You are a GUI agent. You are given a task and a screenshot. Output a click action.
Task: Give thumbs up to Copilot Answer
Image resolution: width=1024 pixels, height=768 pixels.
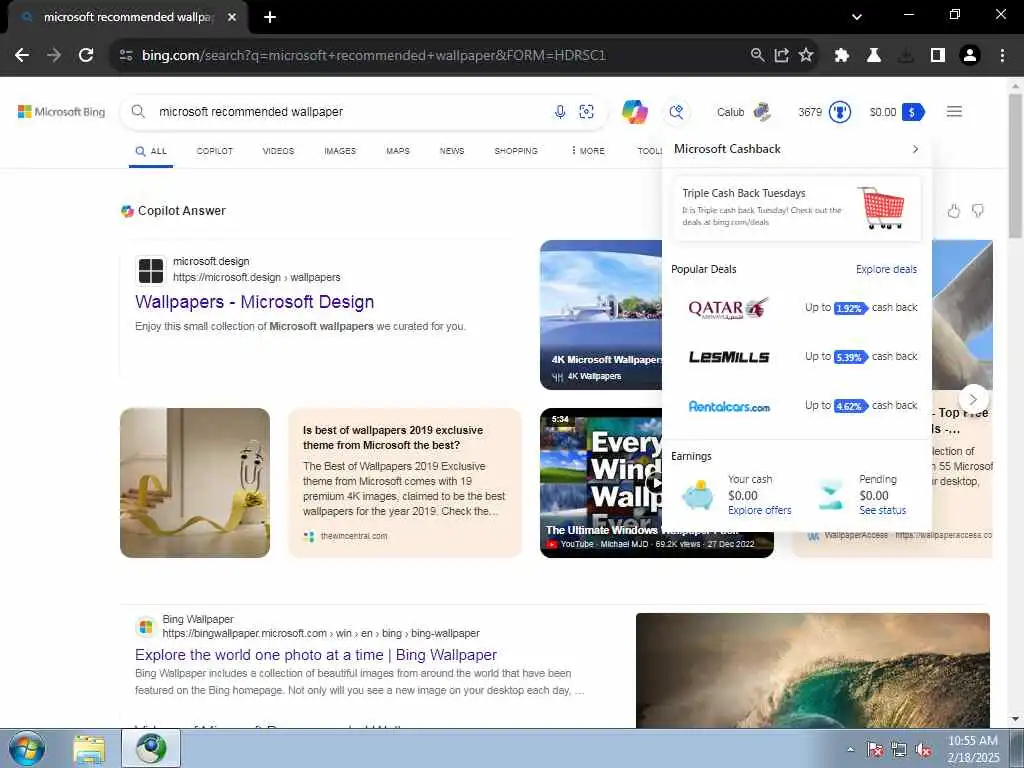953,211
